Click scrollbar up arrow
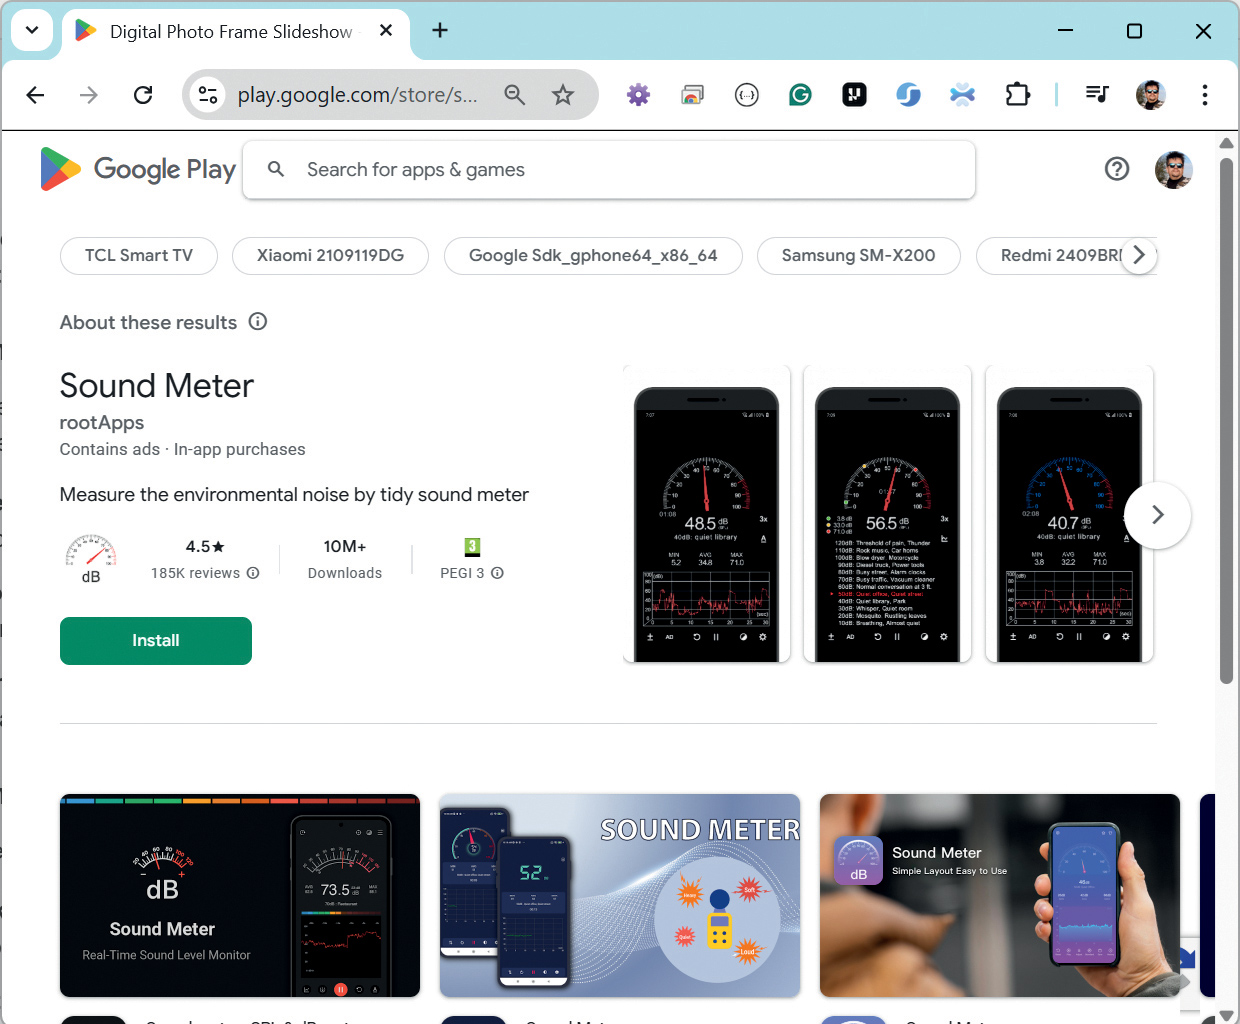This screenshot has width=1240, height=1024. pyautogui.click(x=1227, y=143)
